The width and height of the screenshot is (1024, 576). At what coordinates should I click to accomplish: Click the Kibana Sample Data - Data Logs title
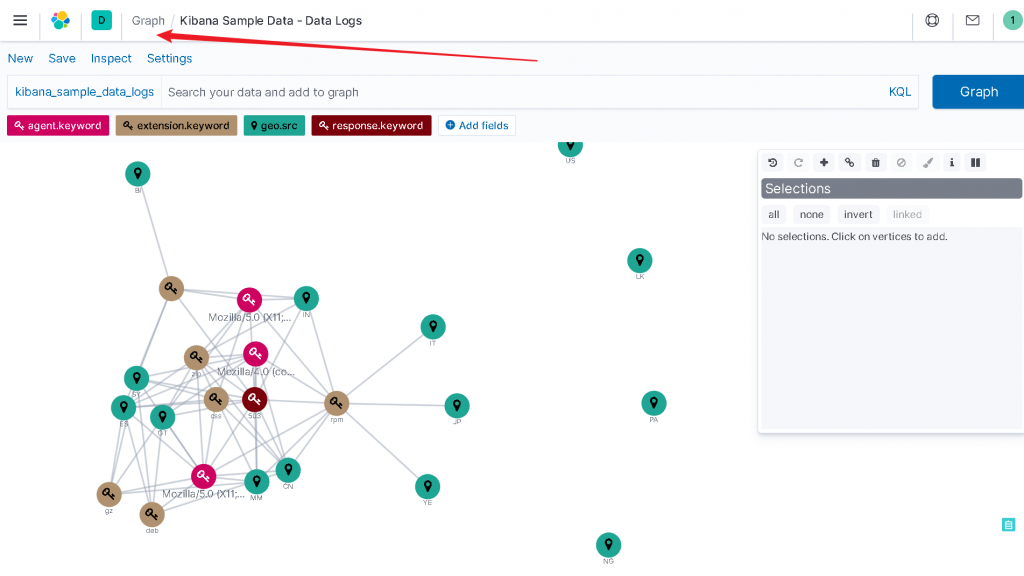270,21
